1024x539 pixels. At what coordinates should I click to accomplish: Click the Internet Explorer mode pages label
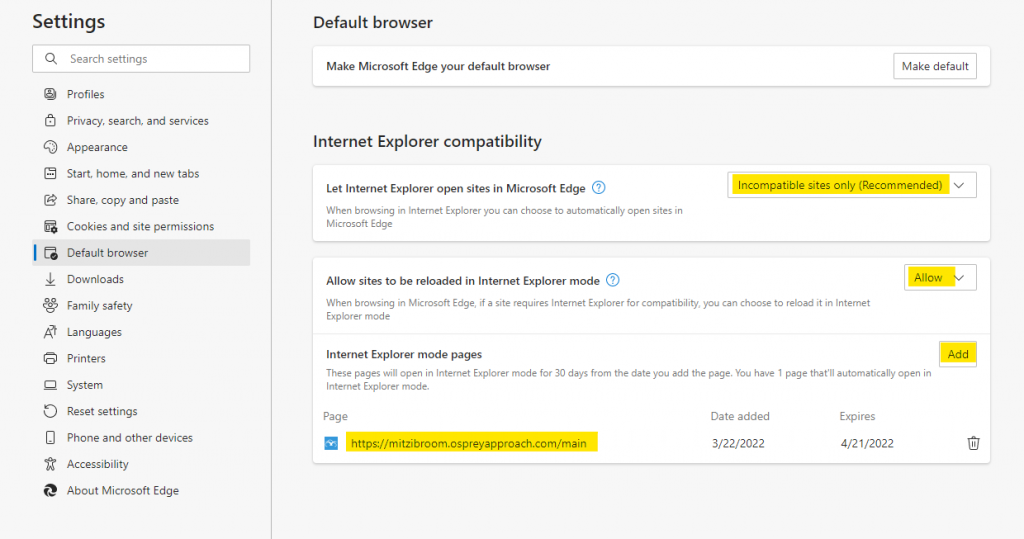[404, 354]
